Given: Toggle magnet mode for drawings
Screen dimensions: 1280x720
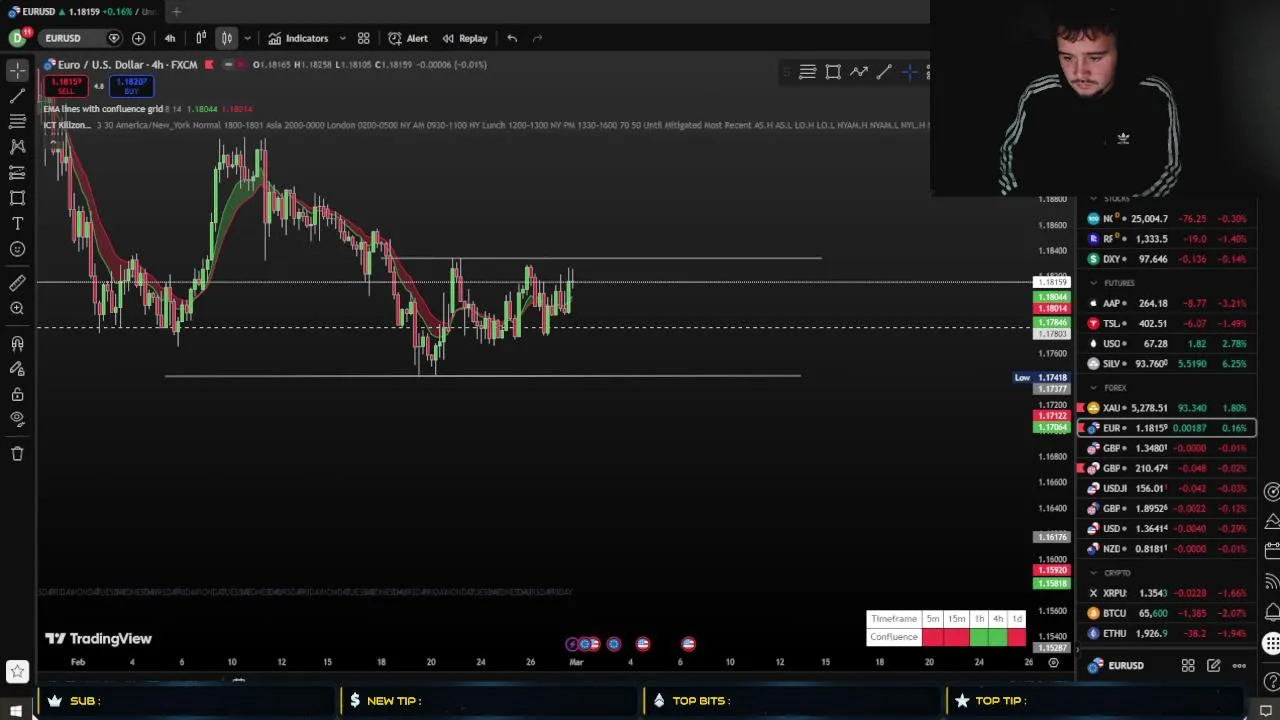Looking at the screenshot, I should coord(17,343).
